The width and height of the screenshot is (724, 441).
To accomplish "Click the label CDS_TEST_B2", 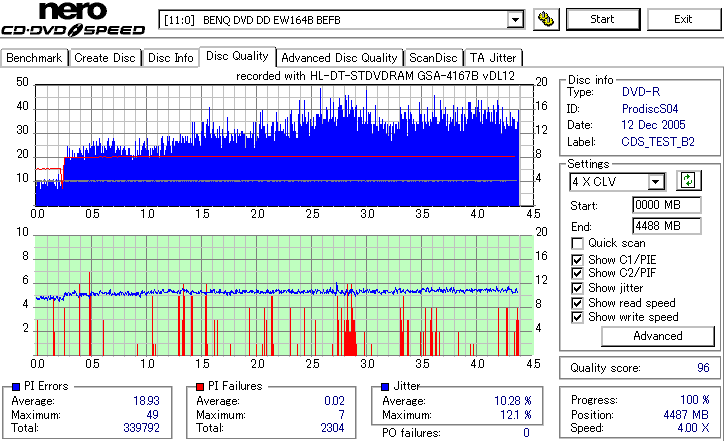I will [658, 142].
